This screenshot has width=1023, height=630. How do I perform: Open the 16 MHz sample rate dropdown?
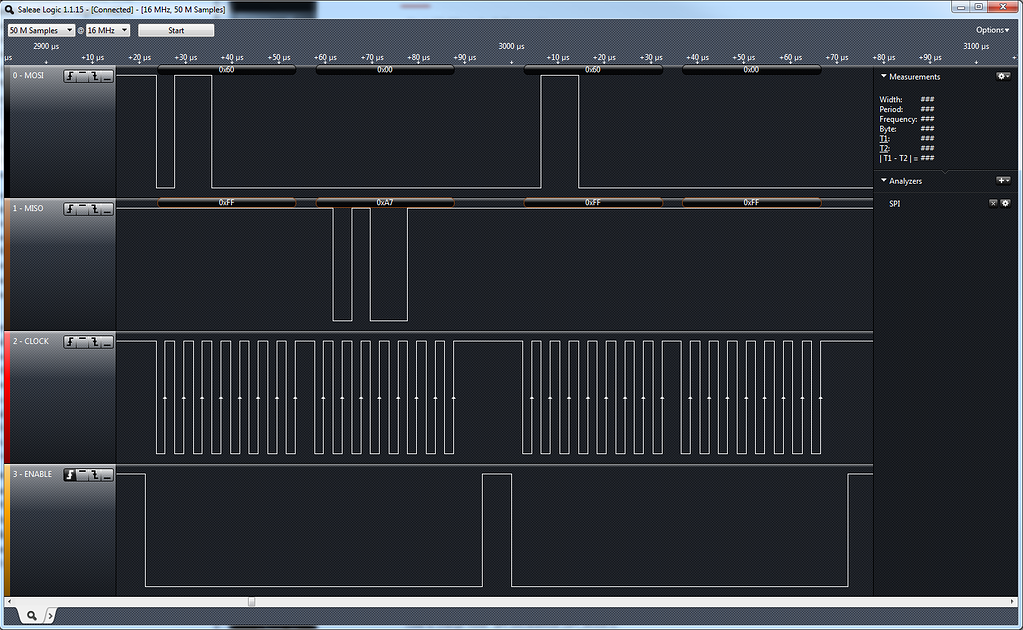pyautogui.click(x=108, y=30)
